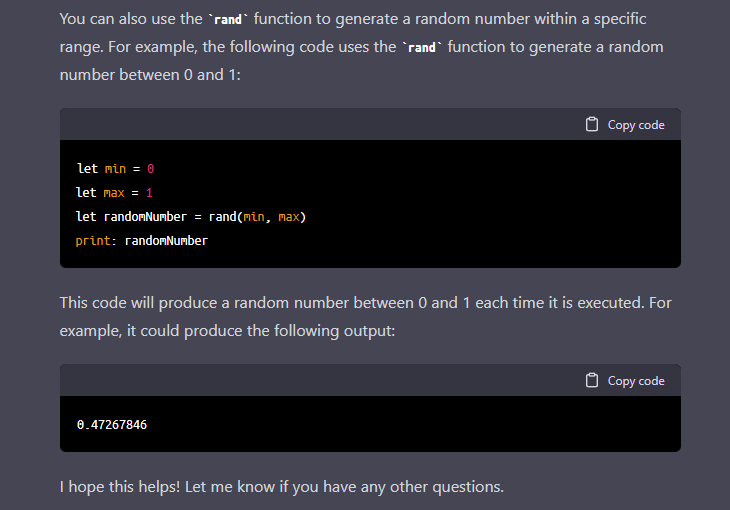The image size is (730, 510).
Task: Click the 'example, it could produce the following output' text
Action: (227, 331)
